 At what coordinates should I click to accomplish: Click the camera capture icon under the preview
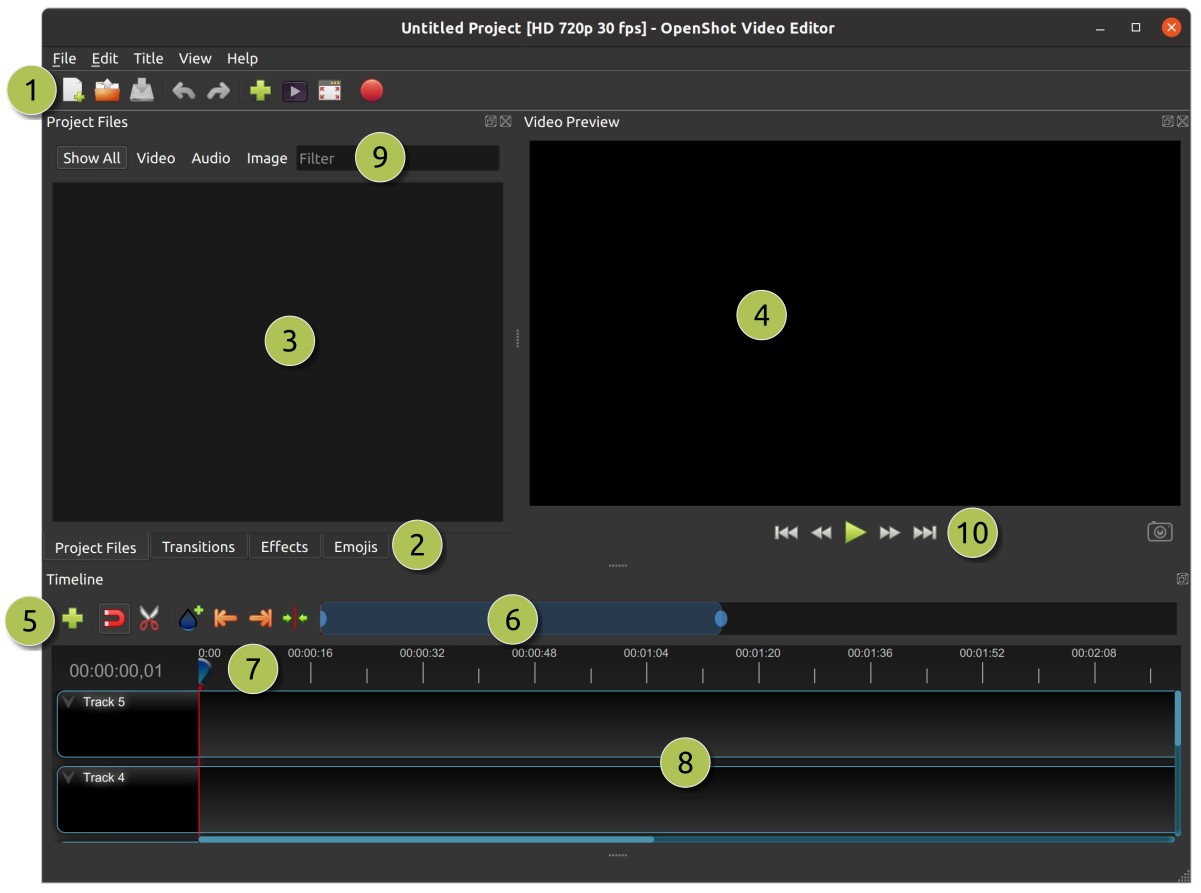pyautogui.click(x=1158, y=530)
